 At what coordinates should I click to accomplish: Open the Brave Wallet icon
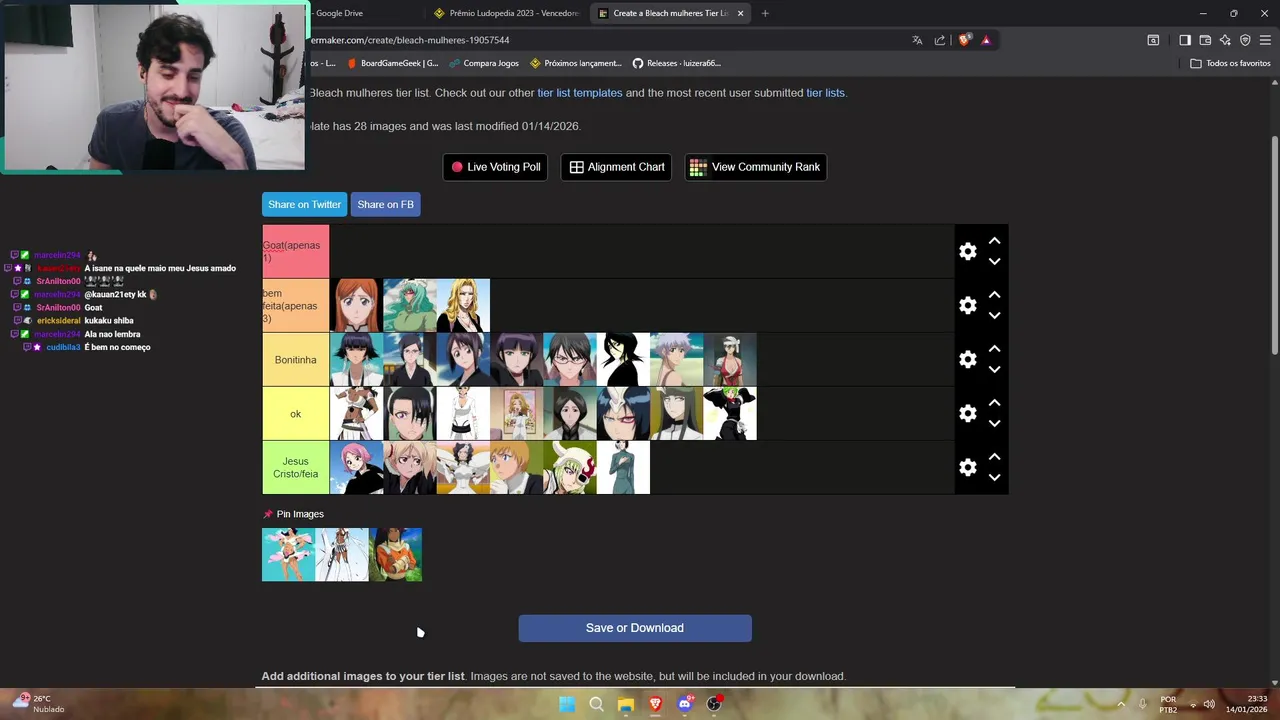pos(1205,40)
